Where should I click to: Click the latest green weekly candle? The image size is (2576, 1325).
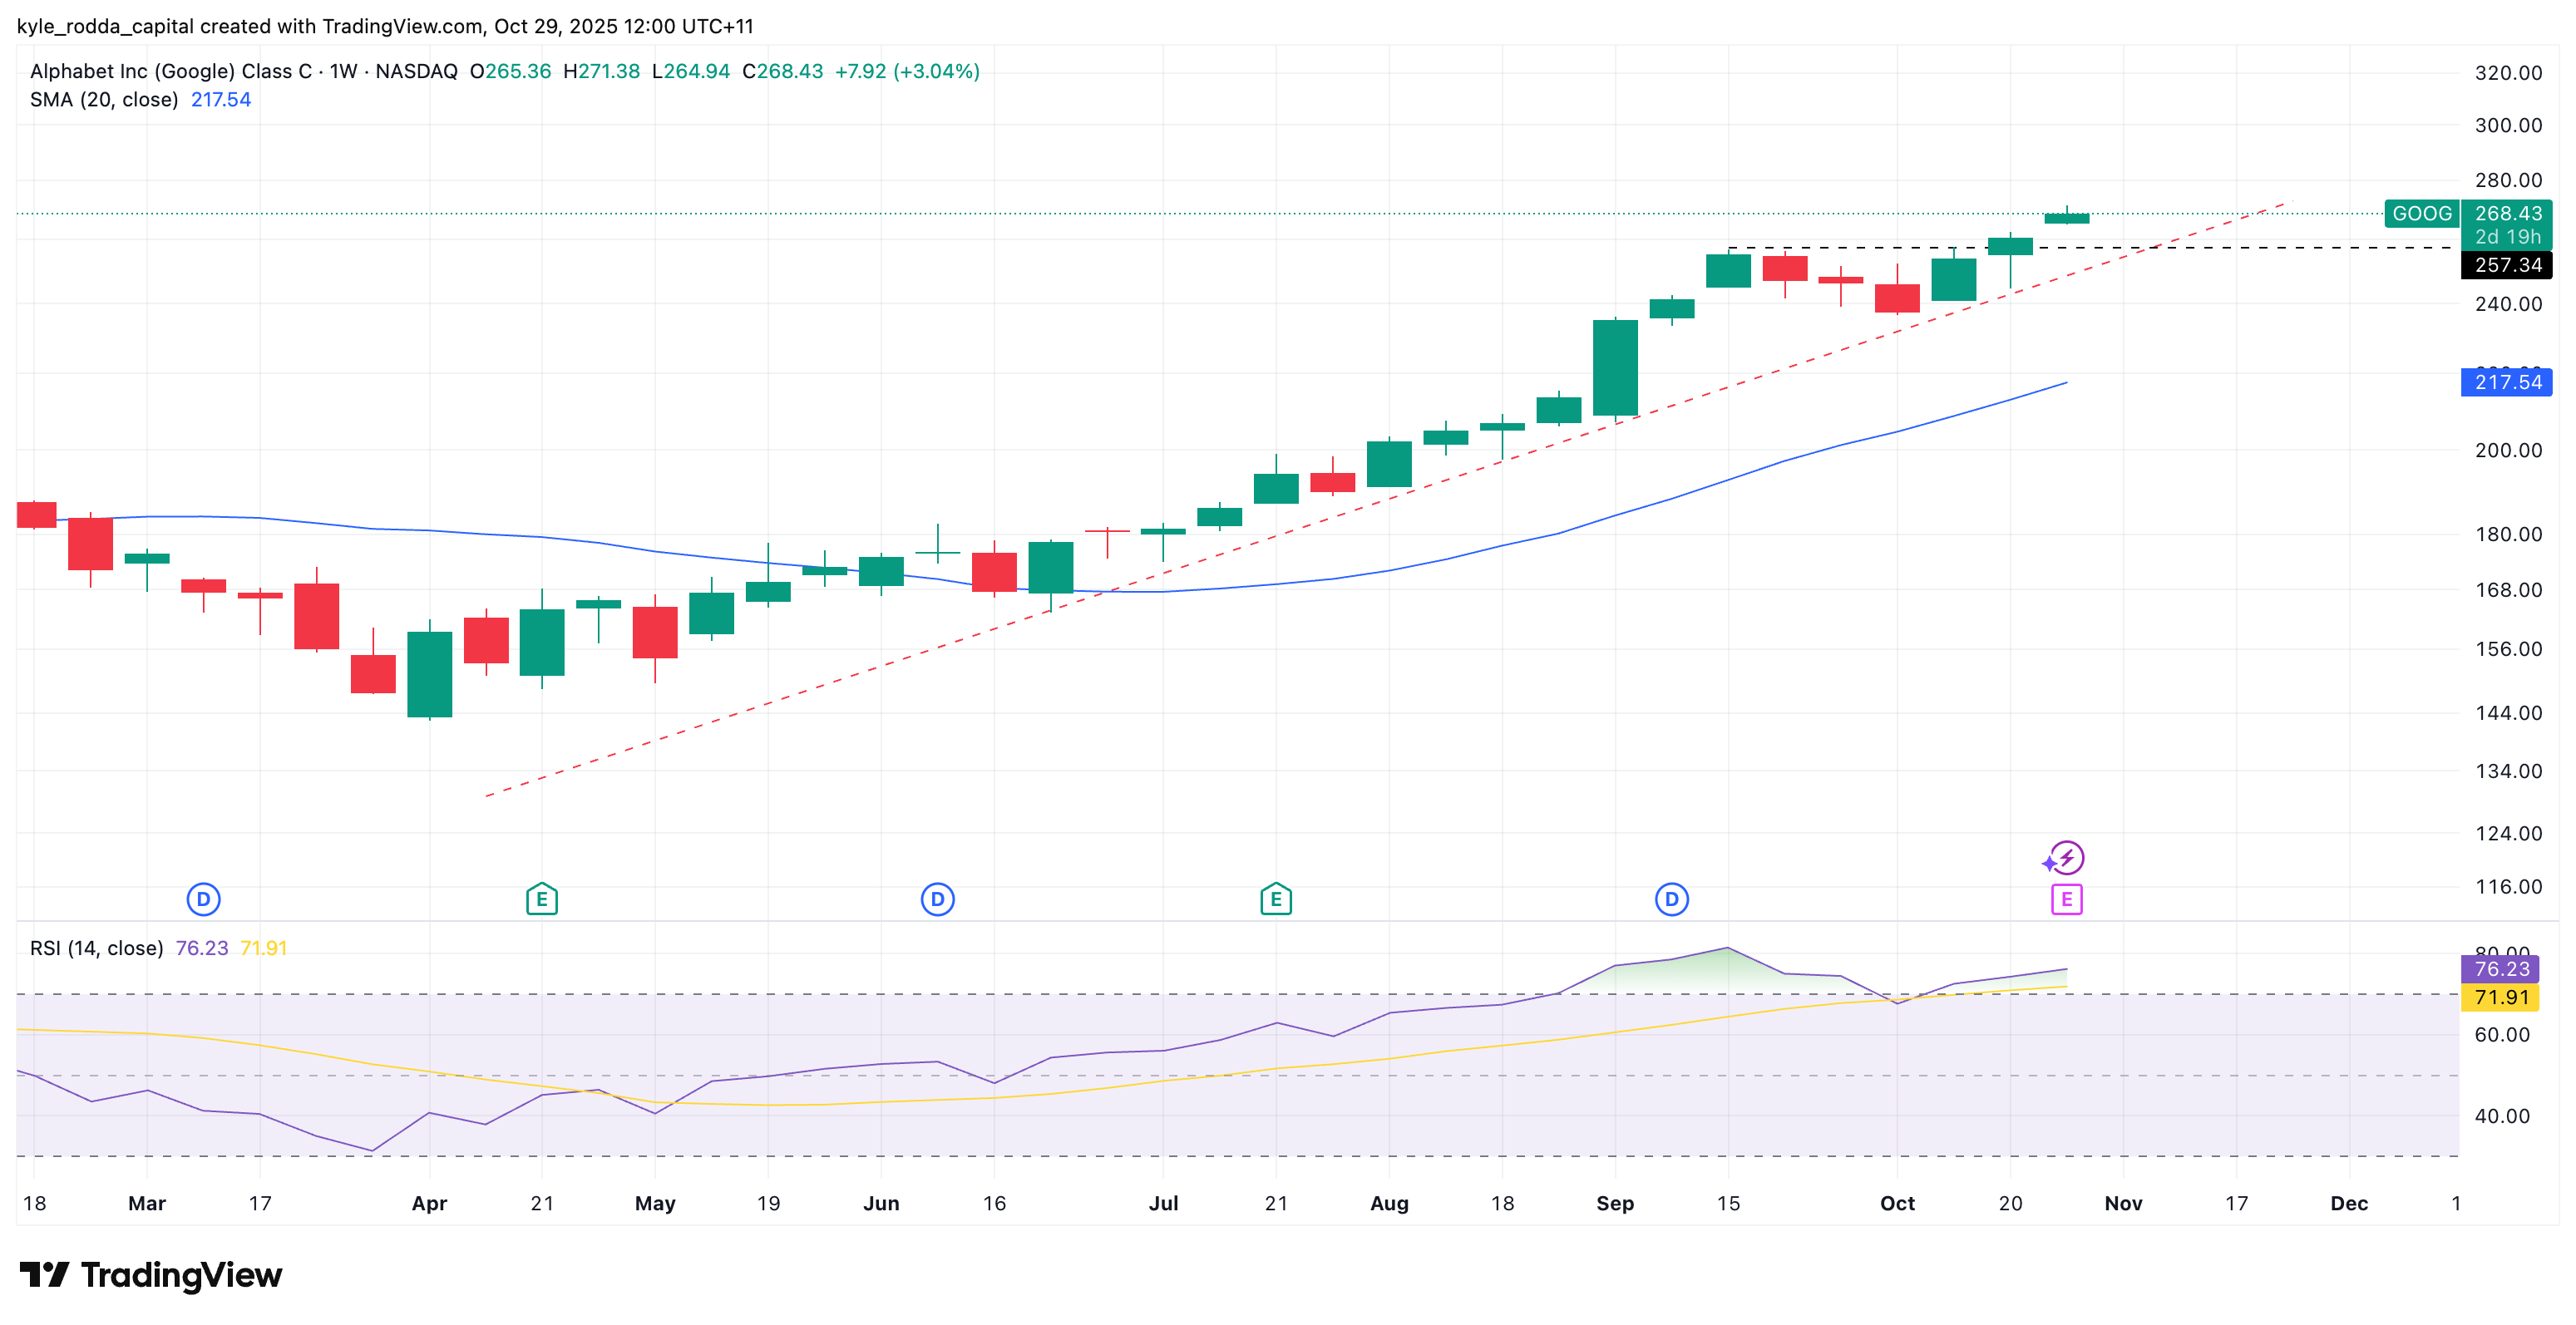click(2066, 217)
